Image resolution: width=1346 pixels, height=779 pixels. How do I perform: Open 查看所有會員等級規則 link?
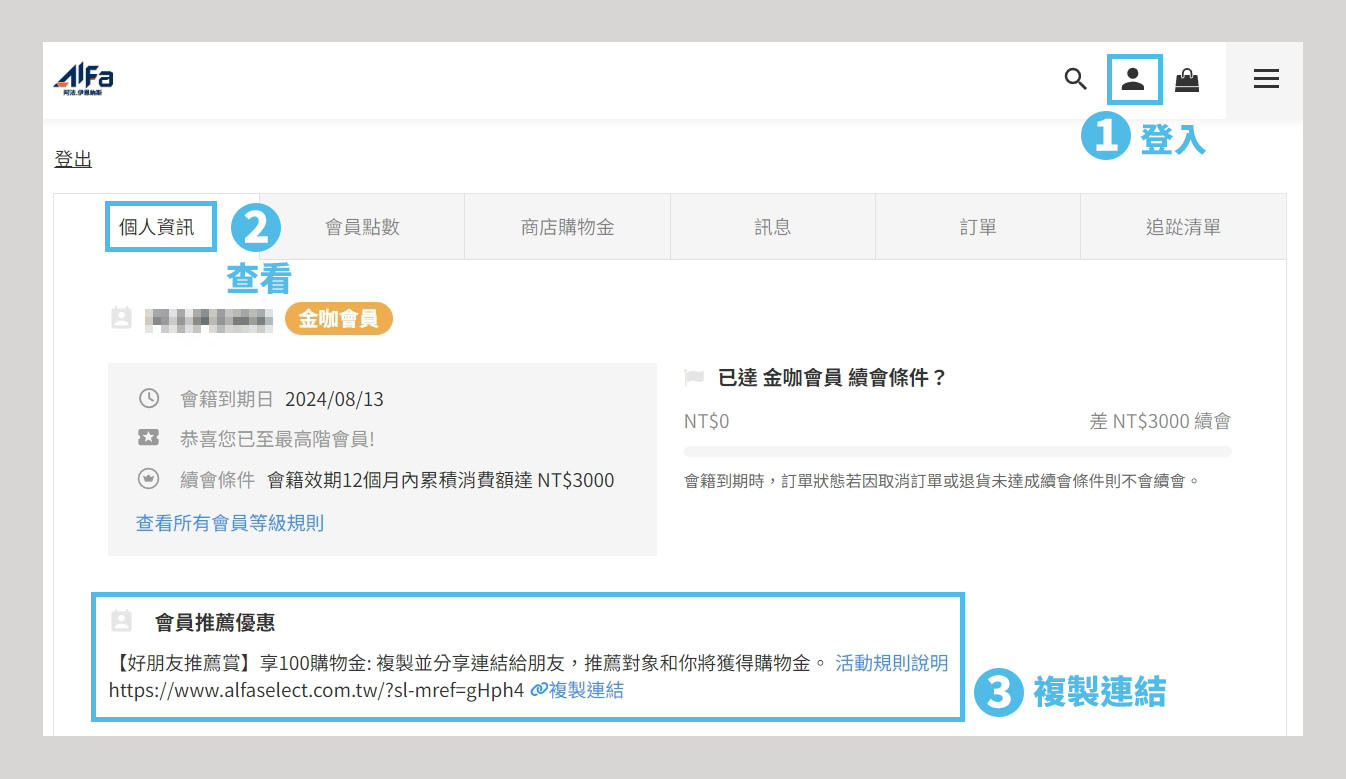coord(230,523)
